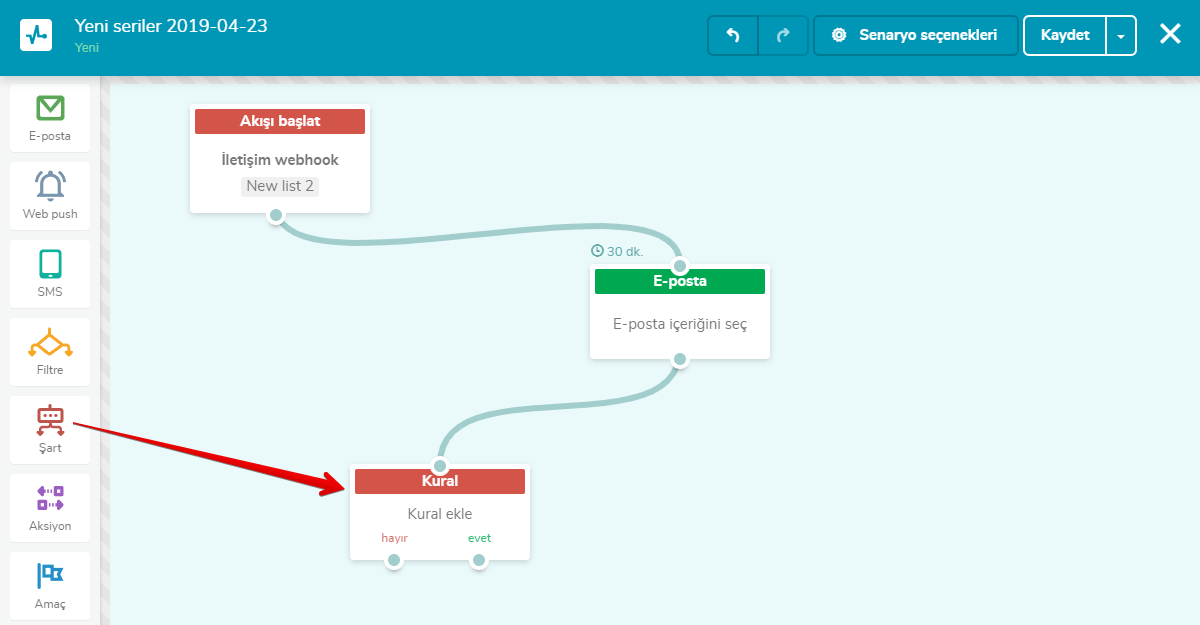Viewport: 1200px width, 625px height.
Task: Click the Kaydet button
Action: tap(1064, 35)
